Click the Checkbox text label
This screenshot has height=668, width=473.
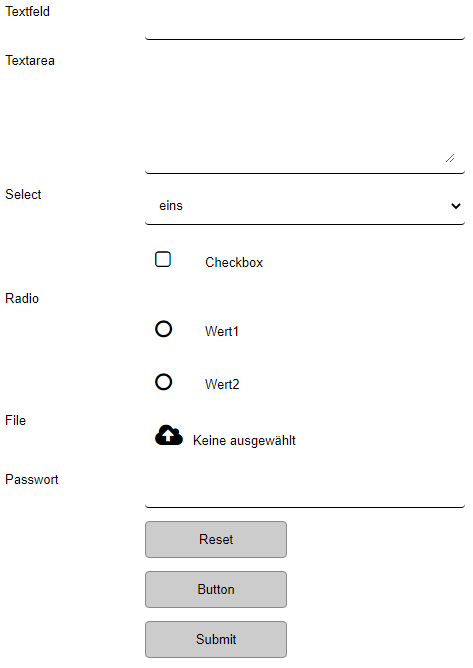pyautogui.click(x=234, y=262)
